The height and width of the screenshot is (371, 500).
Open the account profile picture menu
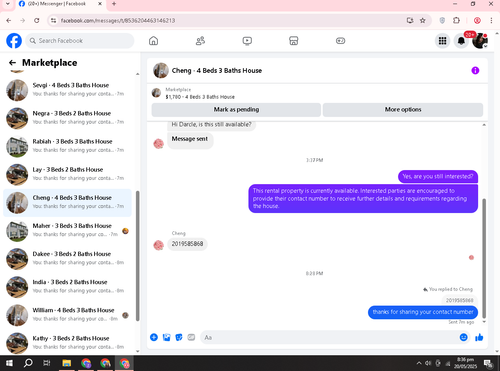tap(480, 41)
